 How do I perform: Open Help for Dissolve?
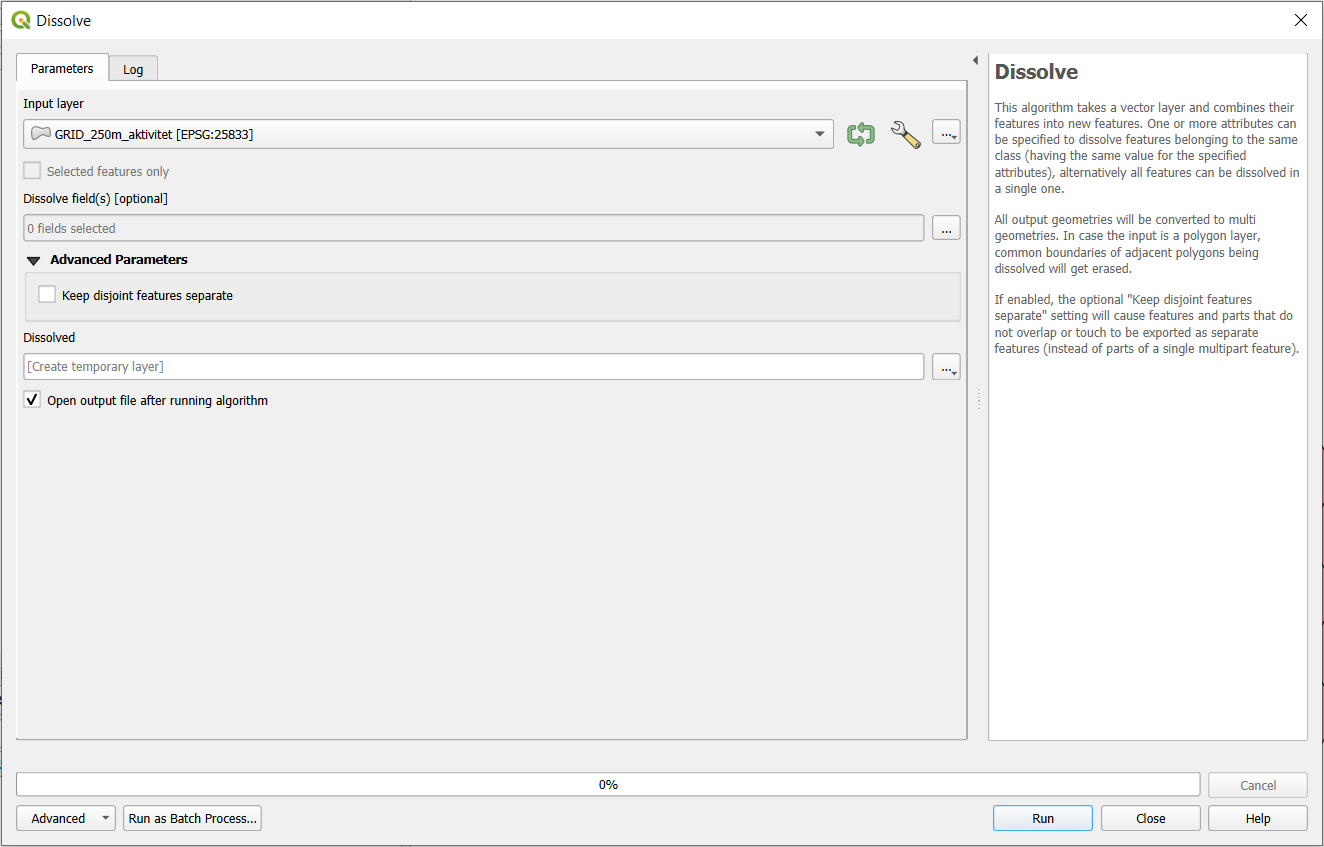point(1258,818)
